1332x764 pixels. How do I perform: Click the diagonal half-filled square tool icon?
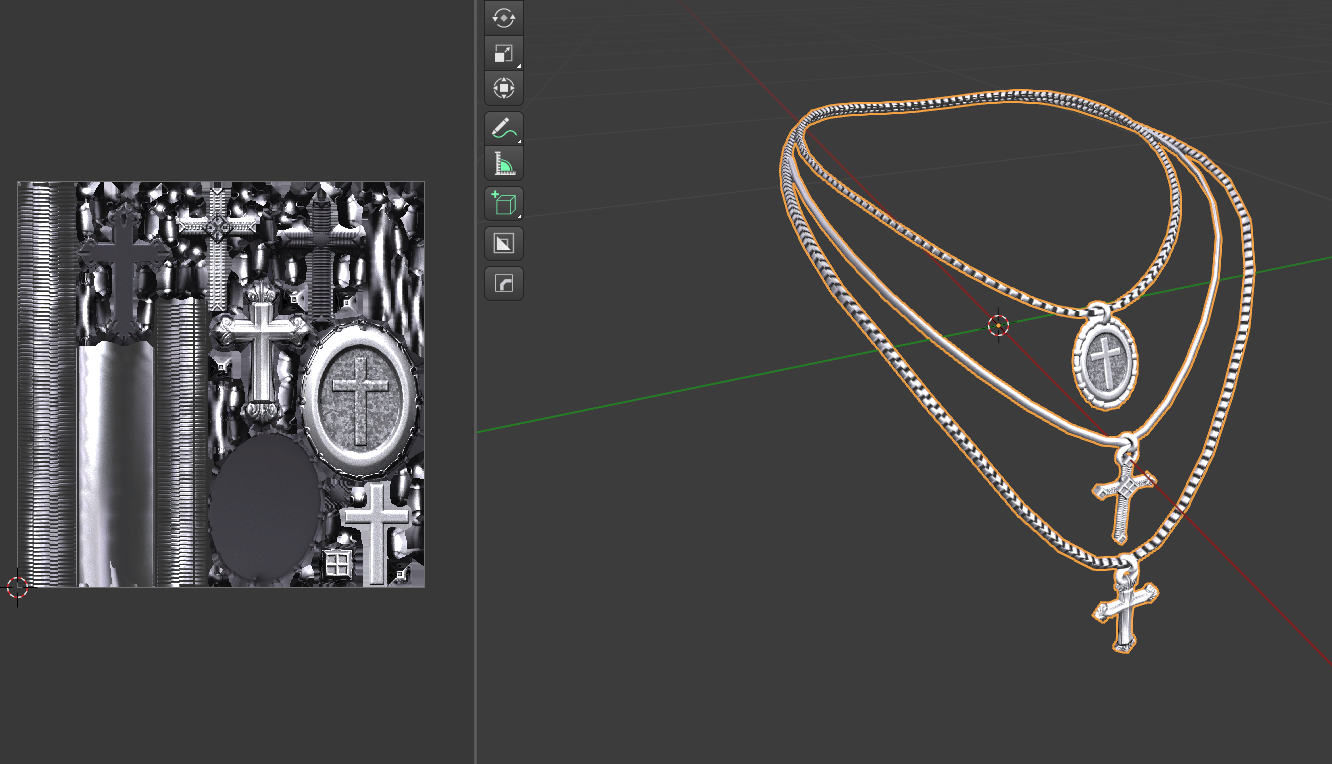pyautogui.click(x=504, y=244)
